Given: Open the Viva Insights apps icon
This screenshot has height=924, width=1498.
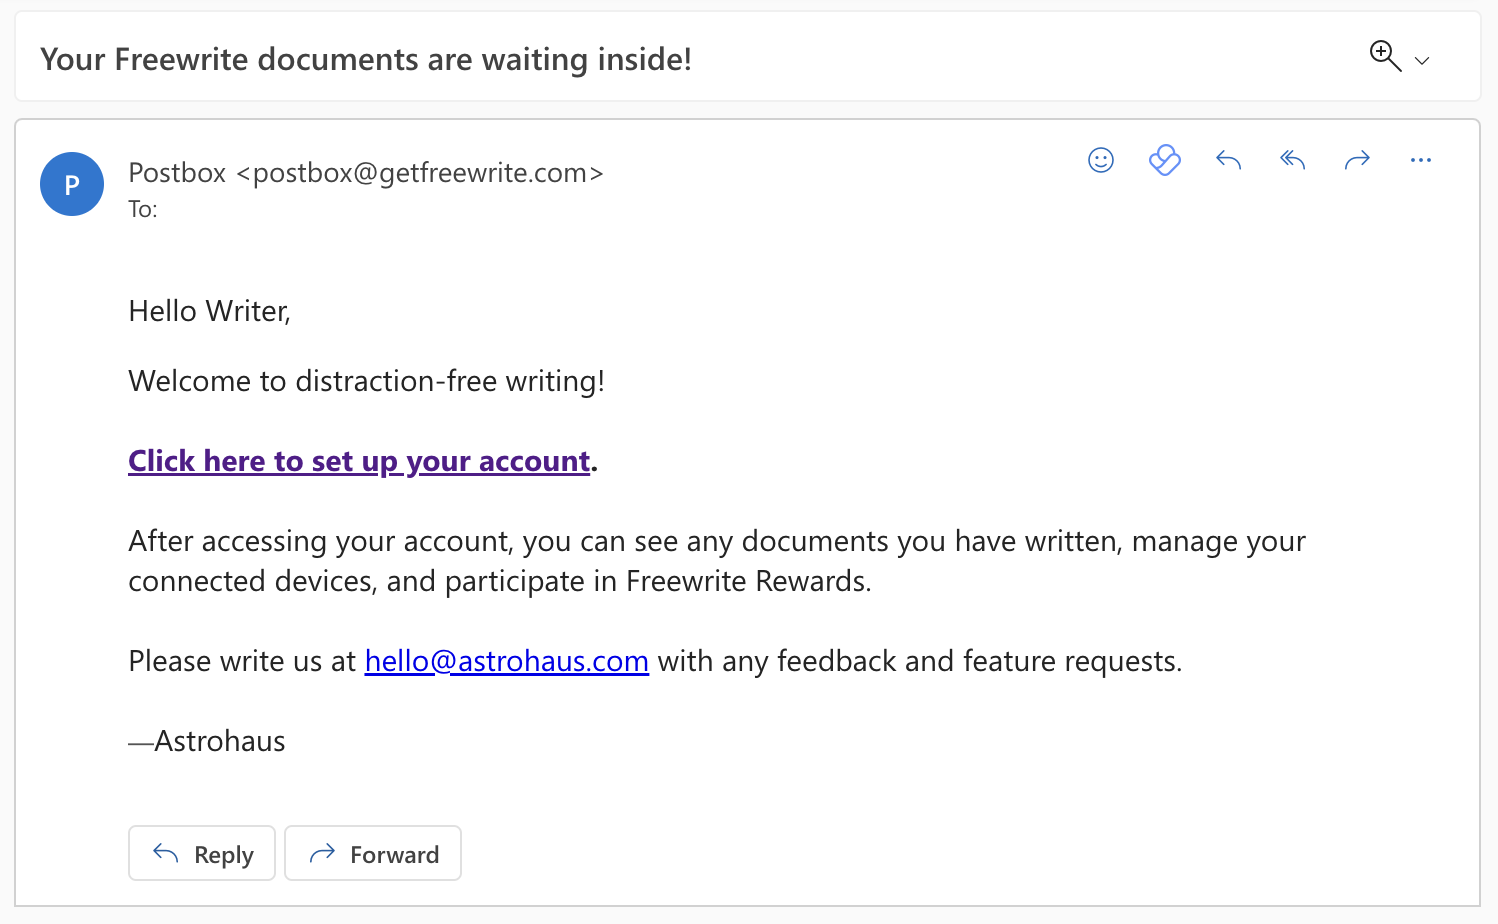Looking at the screenshot, I should point(1165,160).
